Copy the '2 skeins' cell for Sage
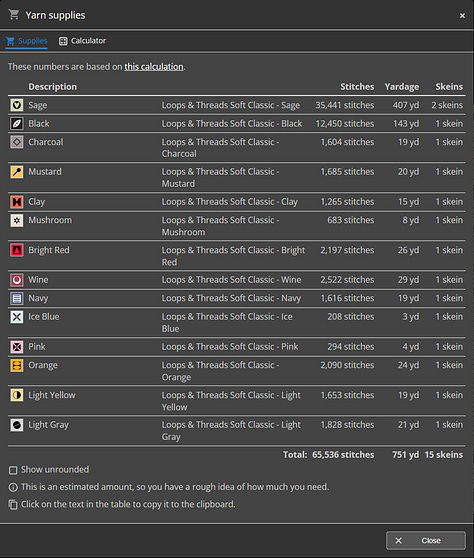Viewport: 474px width, 558px height. pyautogui.click(x=447, y=105)
